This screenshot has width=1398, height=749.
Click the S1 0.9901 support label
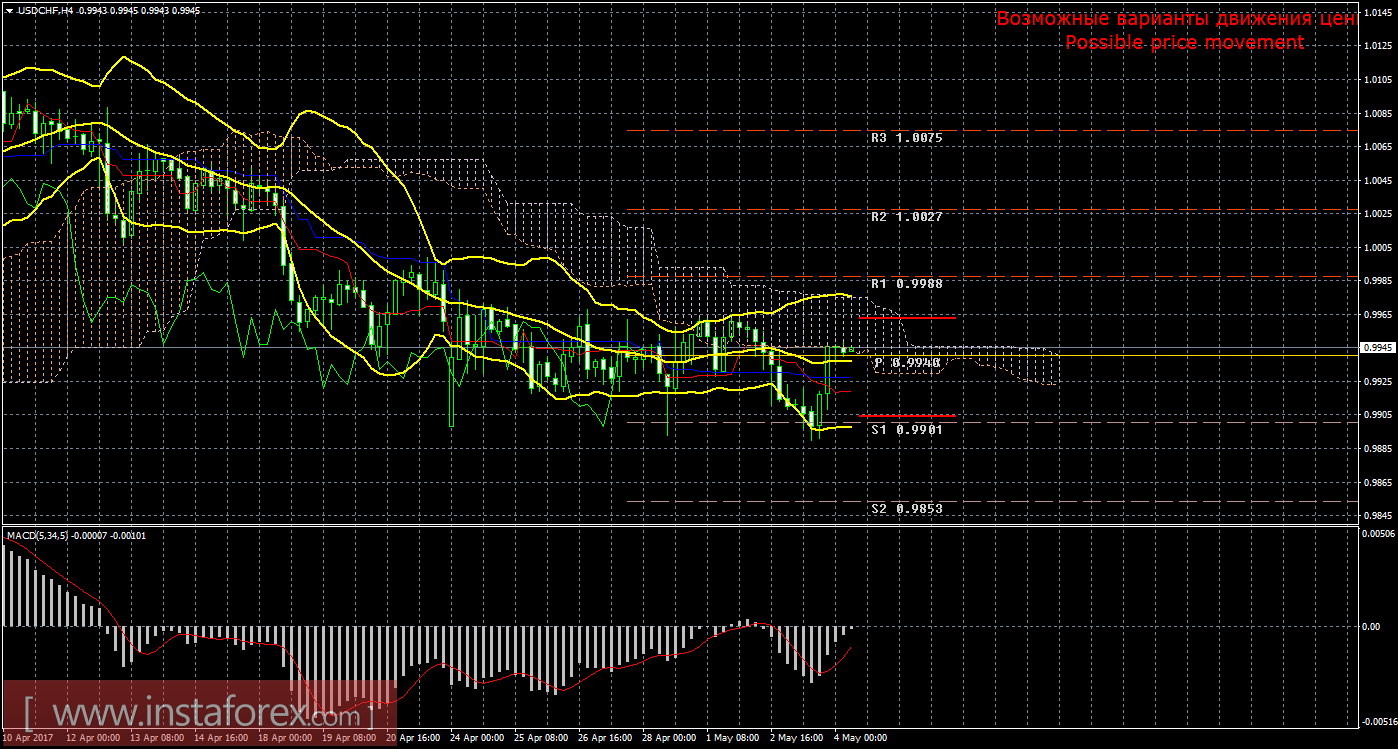[906, 429]
